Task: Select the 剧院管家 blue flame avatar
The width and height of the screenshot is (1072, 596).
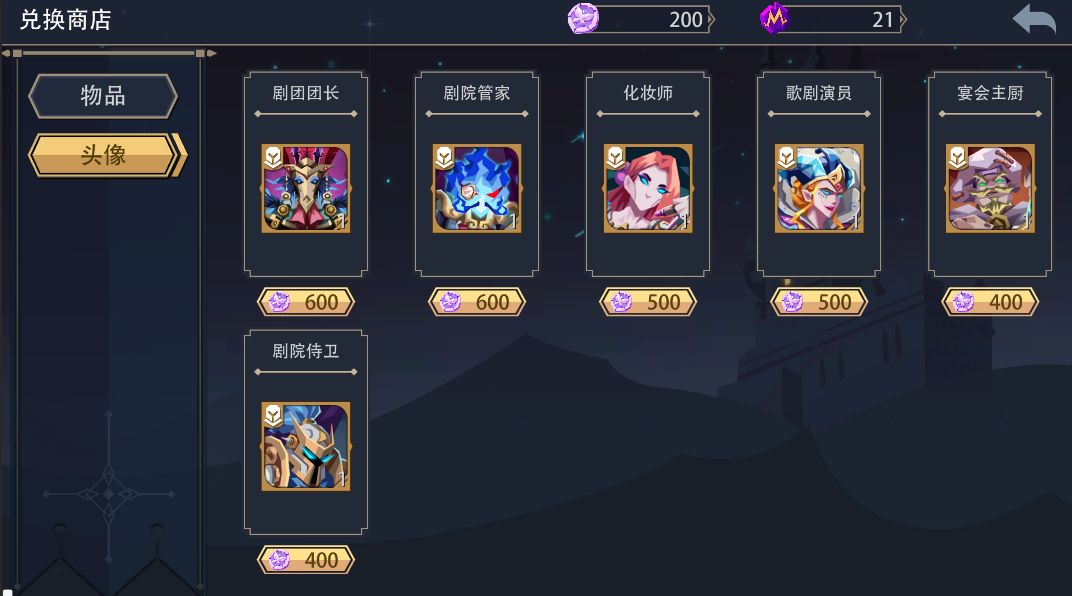Action: pos(477,188)
